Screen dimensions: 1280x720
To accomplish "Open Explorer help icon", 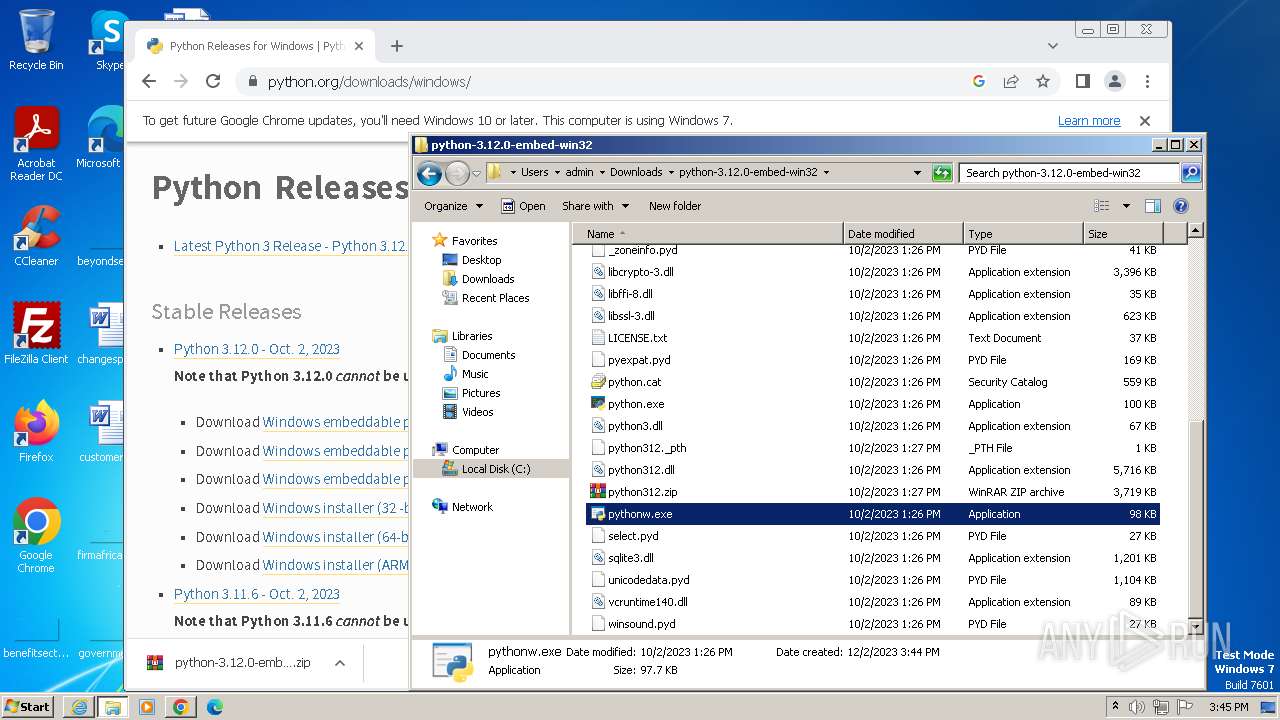I will tap(1180, 206).
